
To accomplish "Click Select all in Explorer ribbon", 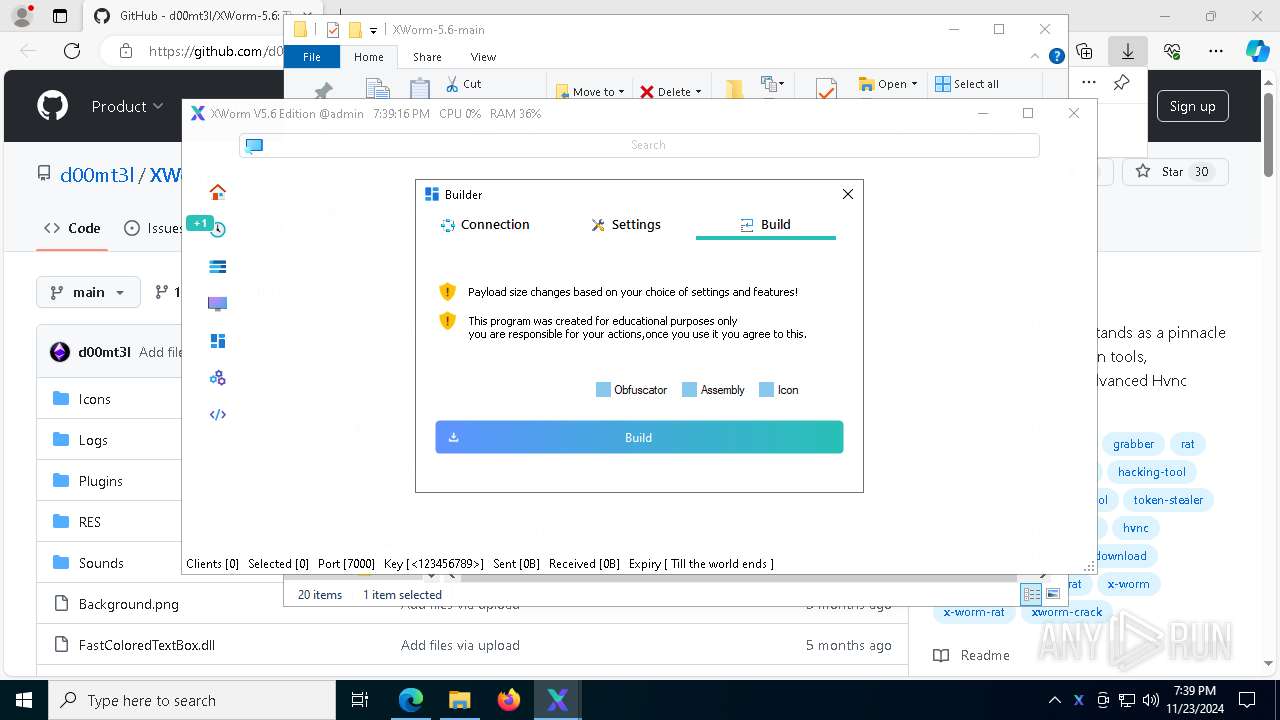I will 967,84.
